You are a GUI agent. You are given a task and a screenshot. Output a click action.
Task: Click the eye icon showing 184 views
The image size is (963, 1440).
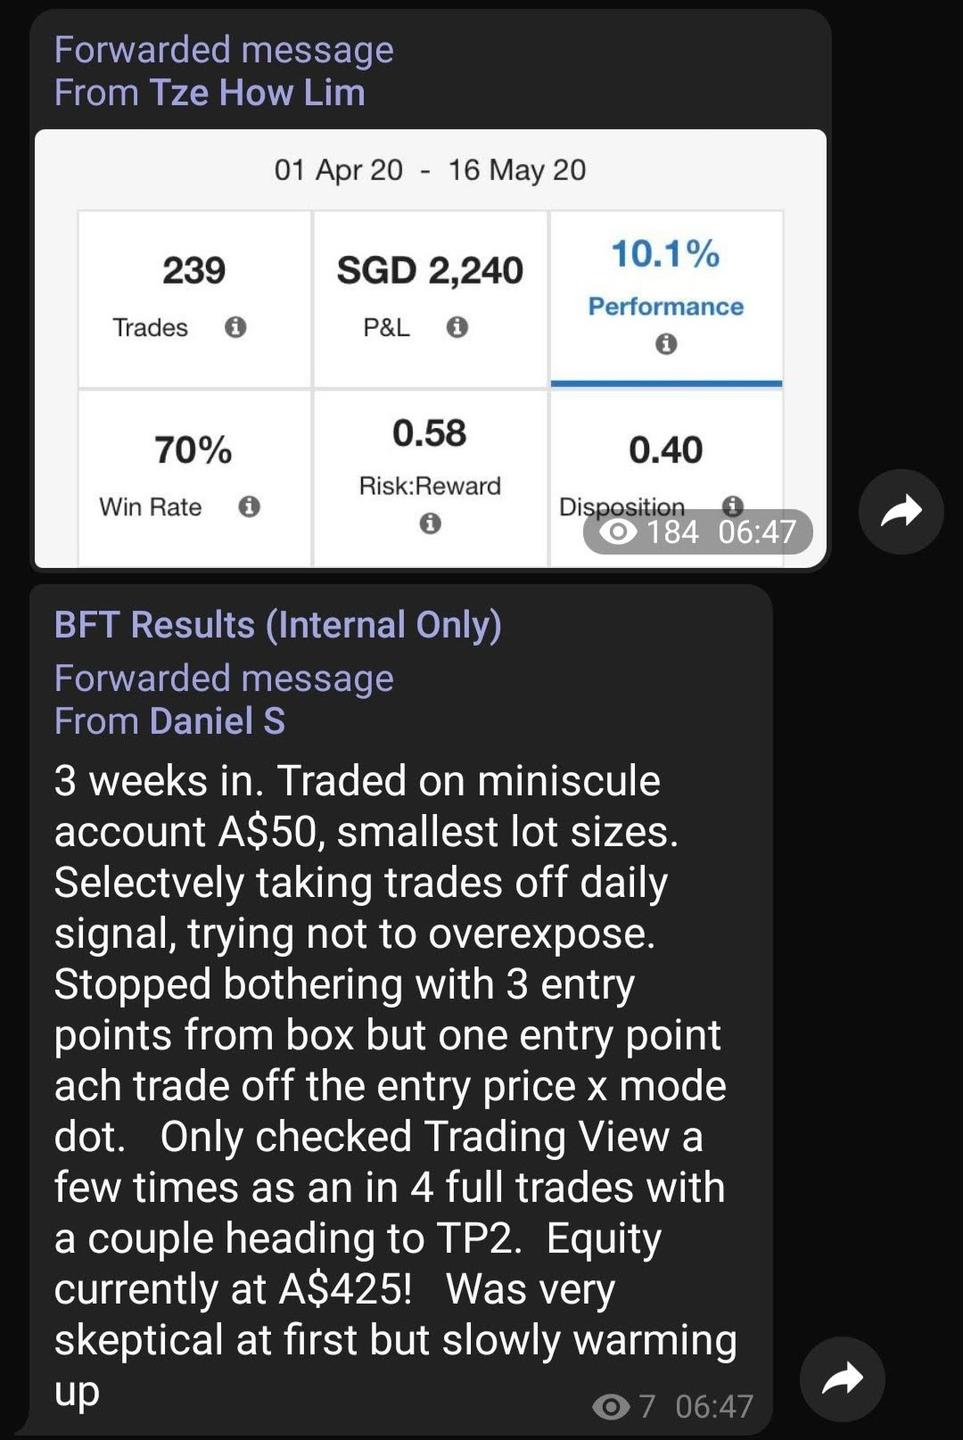[x=618, y=532]
